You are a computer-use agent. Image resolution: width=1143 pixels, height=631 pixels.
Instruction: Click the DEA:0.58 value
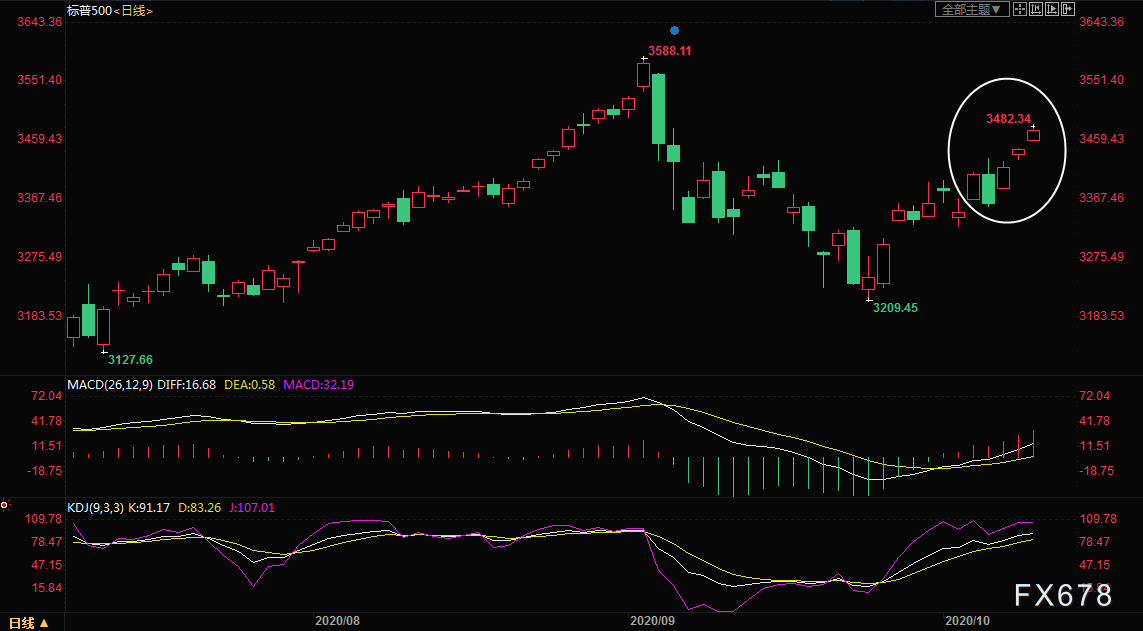point(249,384)
